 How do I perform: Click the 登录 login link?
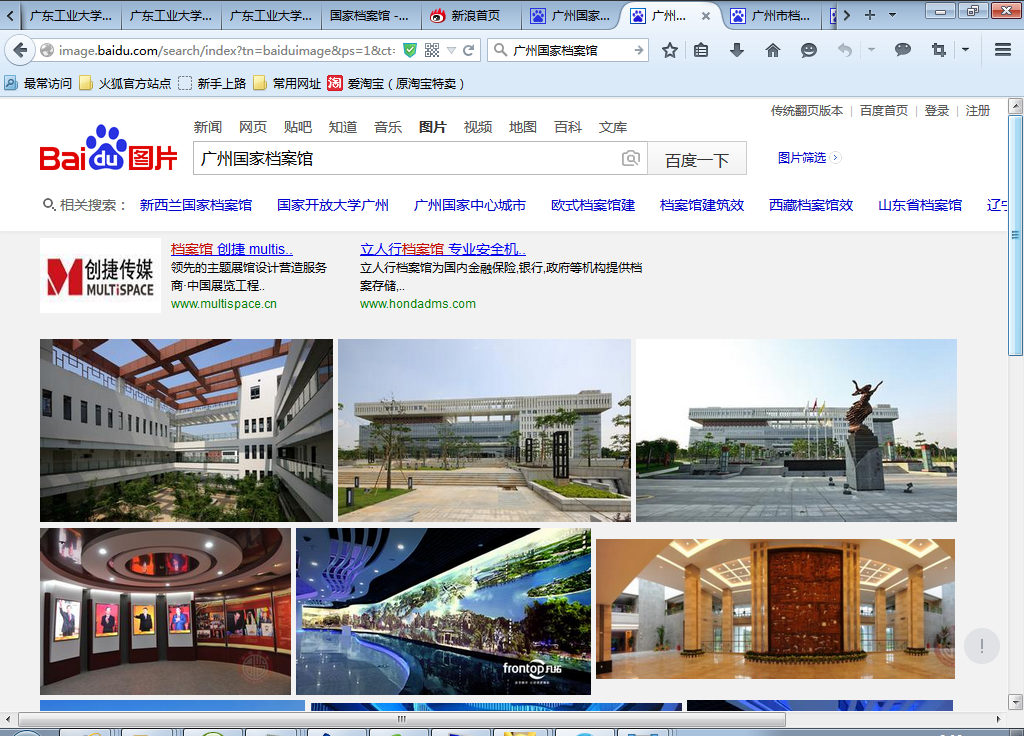(937, 111)
